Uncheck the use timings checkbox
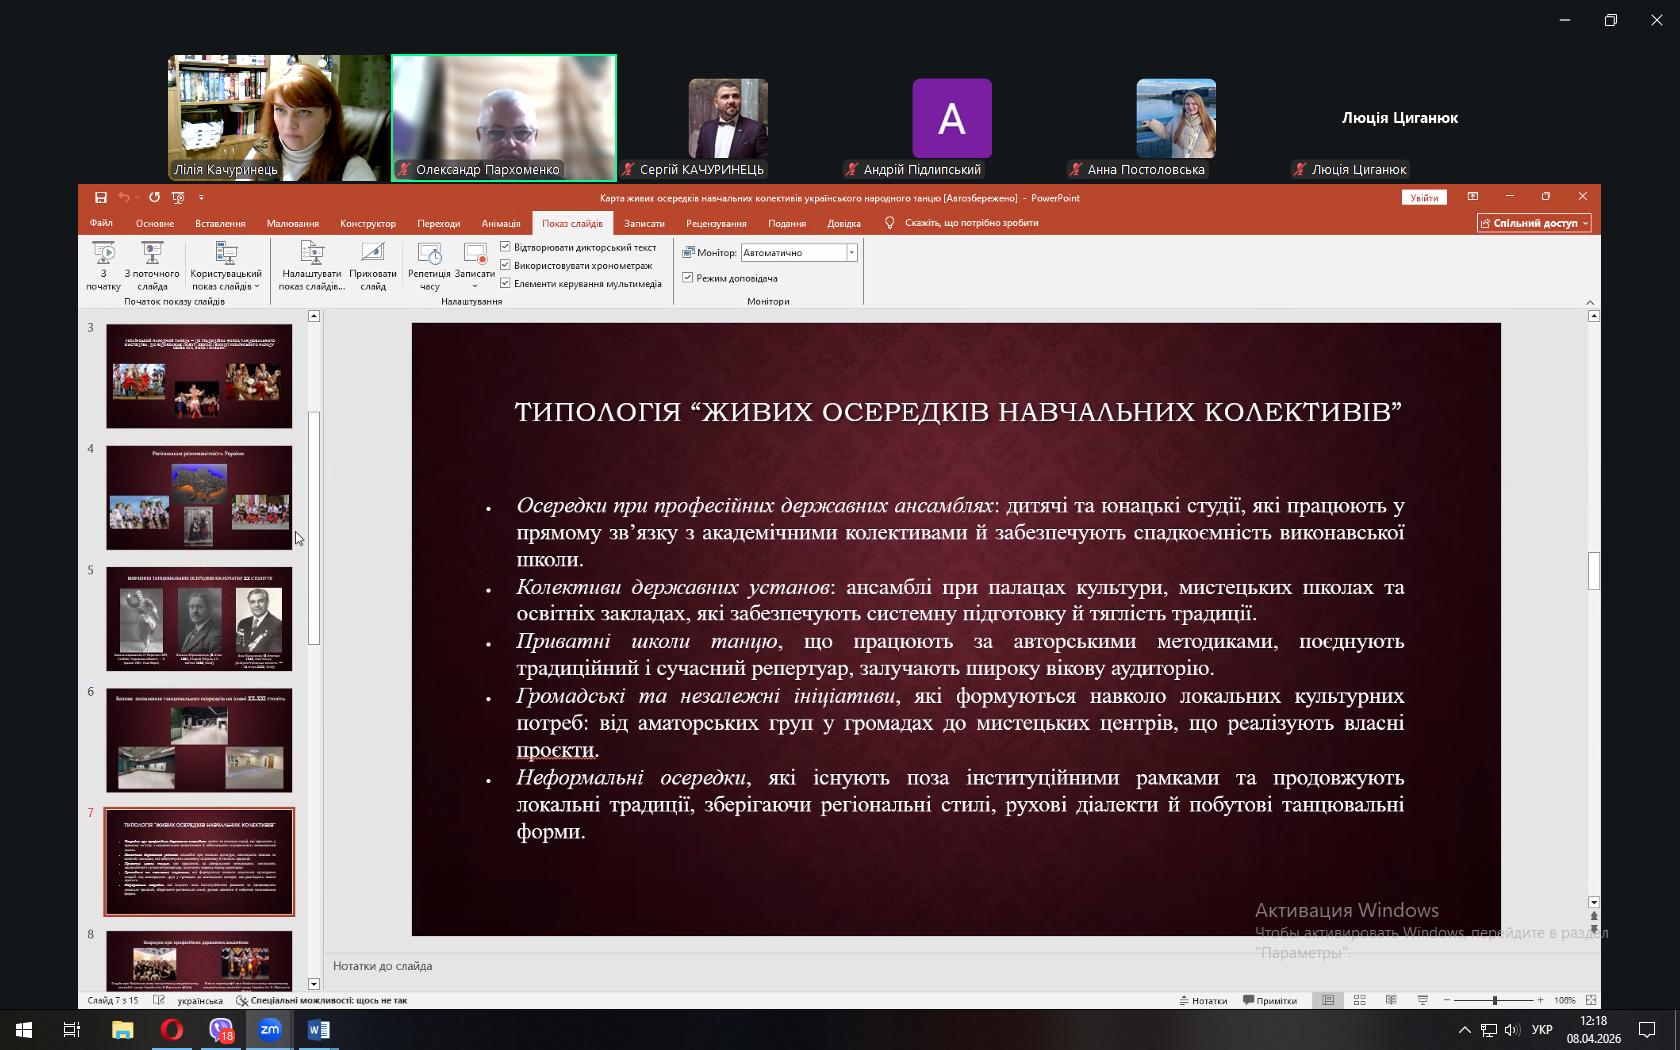This screenshot has height=1050, width=1680. [506, 265]
